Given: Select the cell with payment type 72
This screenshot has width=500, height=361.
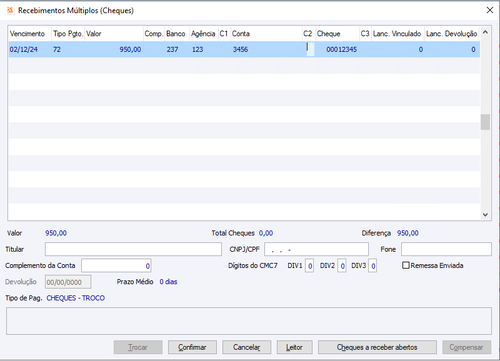Looking at the screenshot, I should [68, 49].
